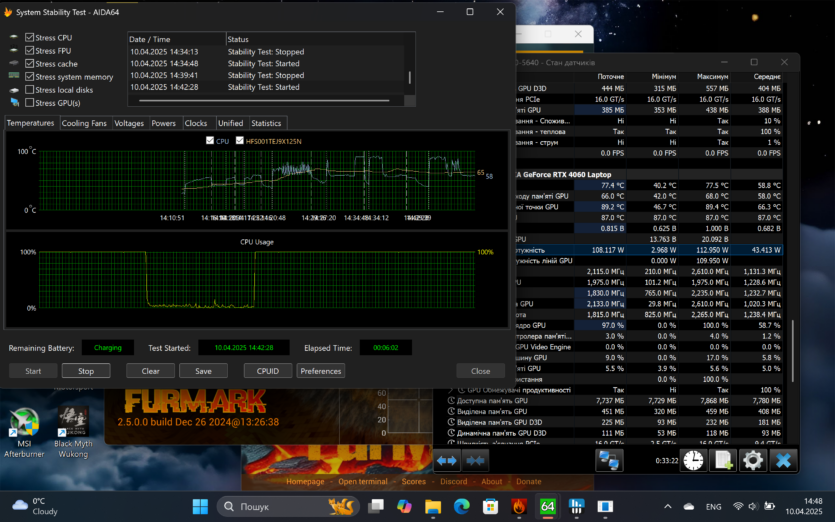Click the Donate link in FurMark
Viewport: 835px width, 522px height.
tap(528, 482)
